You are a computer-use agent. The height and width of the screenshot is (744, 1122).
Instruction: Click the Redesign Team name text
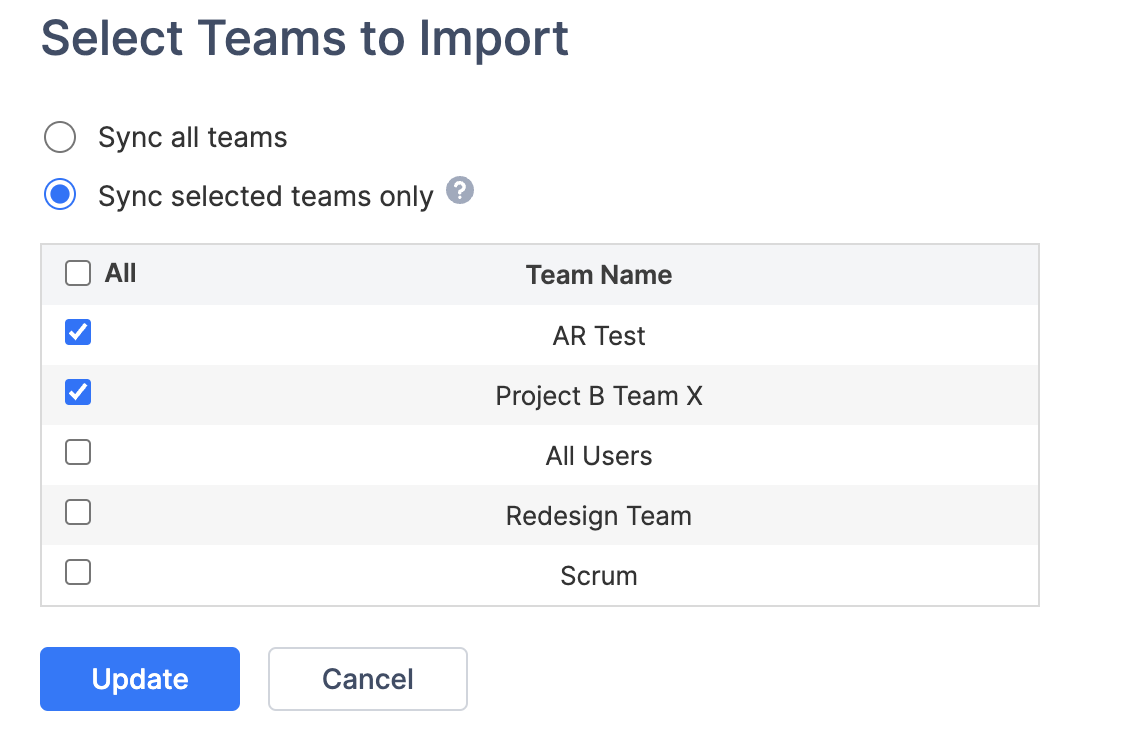tap(598, 516)
